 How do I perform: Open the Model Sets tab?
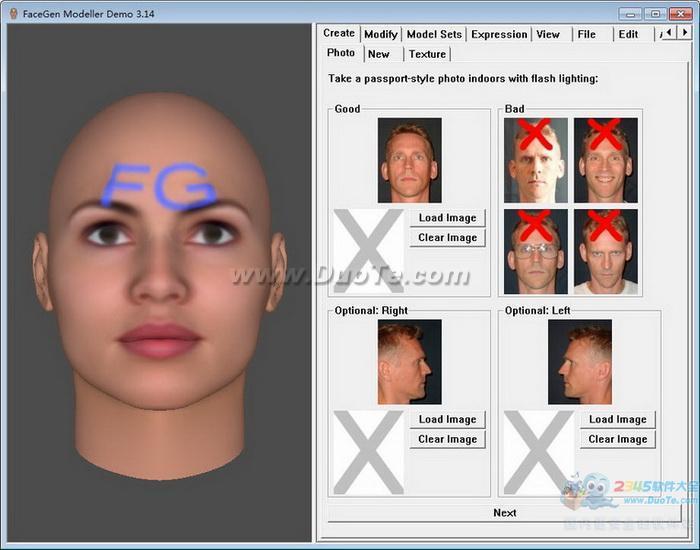[x=434, y=34]
